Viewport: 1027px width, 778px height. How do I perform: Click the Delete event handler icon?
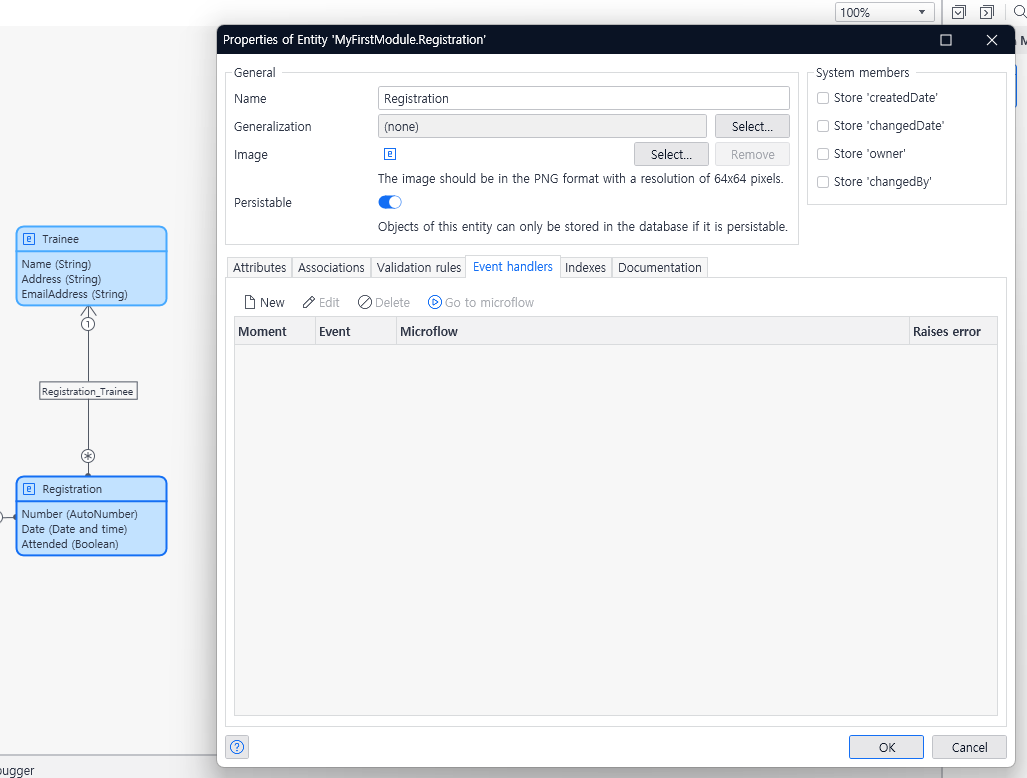[365, 303]
